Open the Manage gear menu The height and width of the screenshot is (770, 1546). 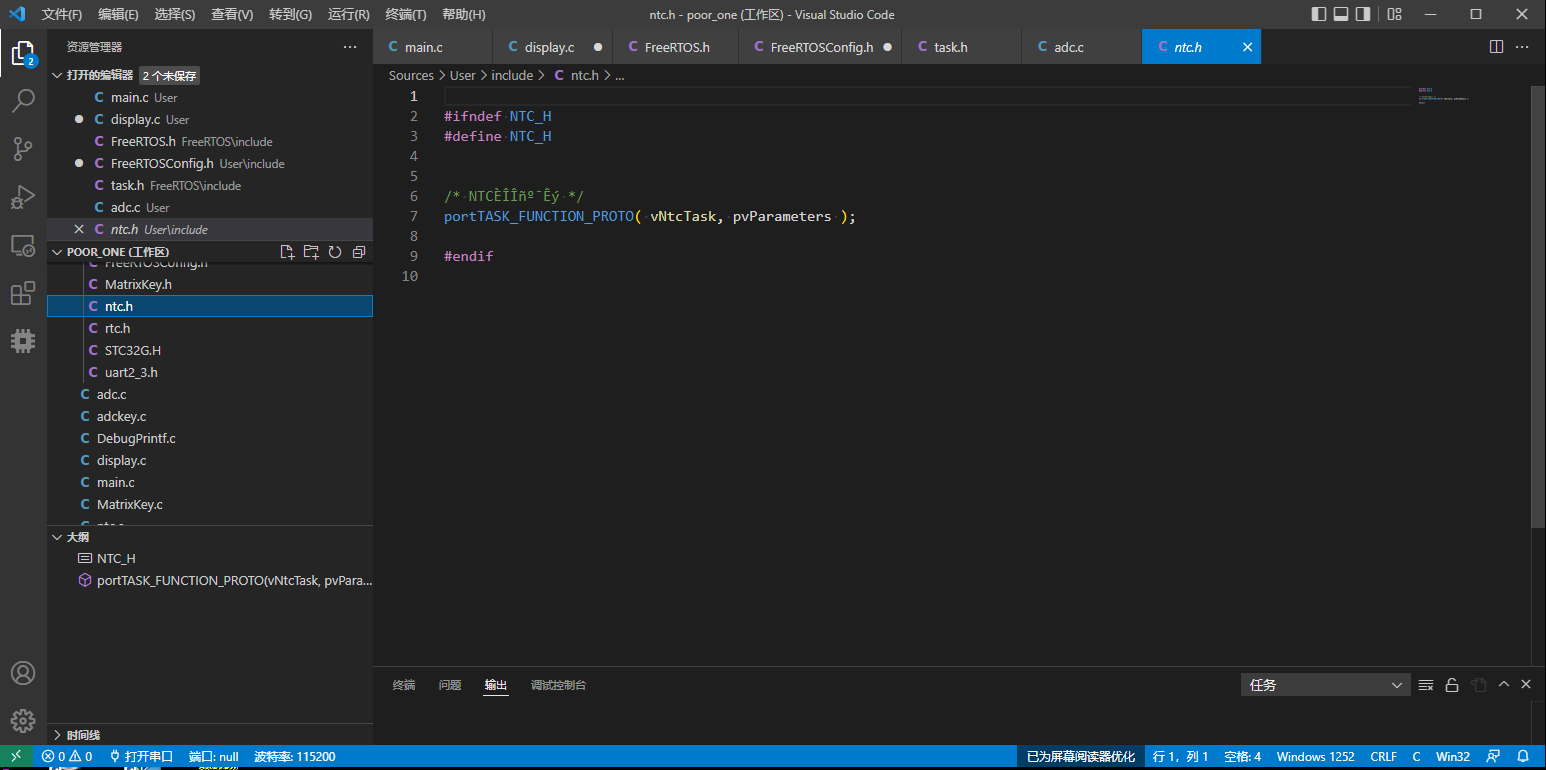(x=23, y=721)
